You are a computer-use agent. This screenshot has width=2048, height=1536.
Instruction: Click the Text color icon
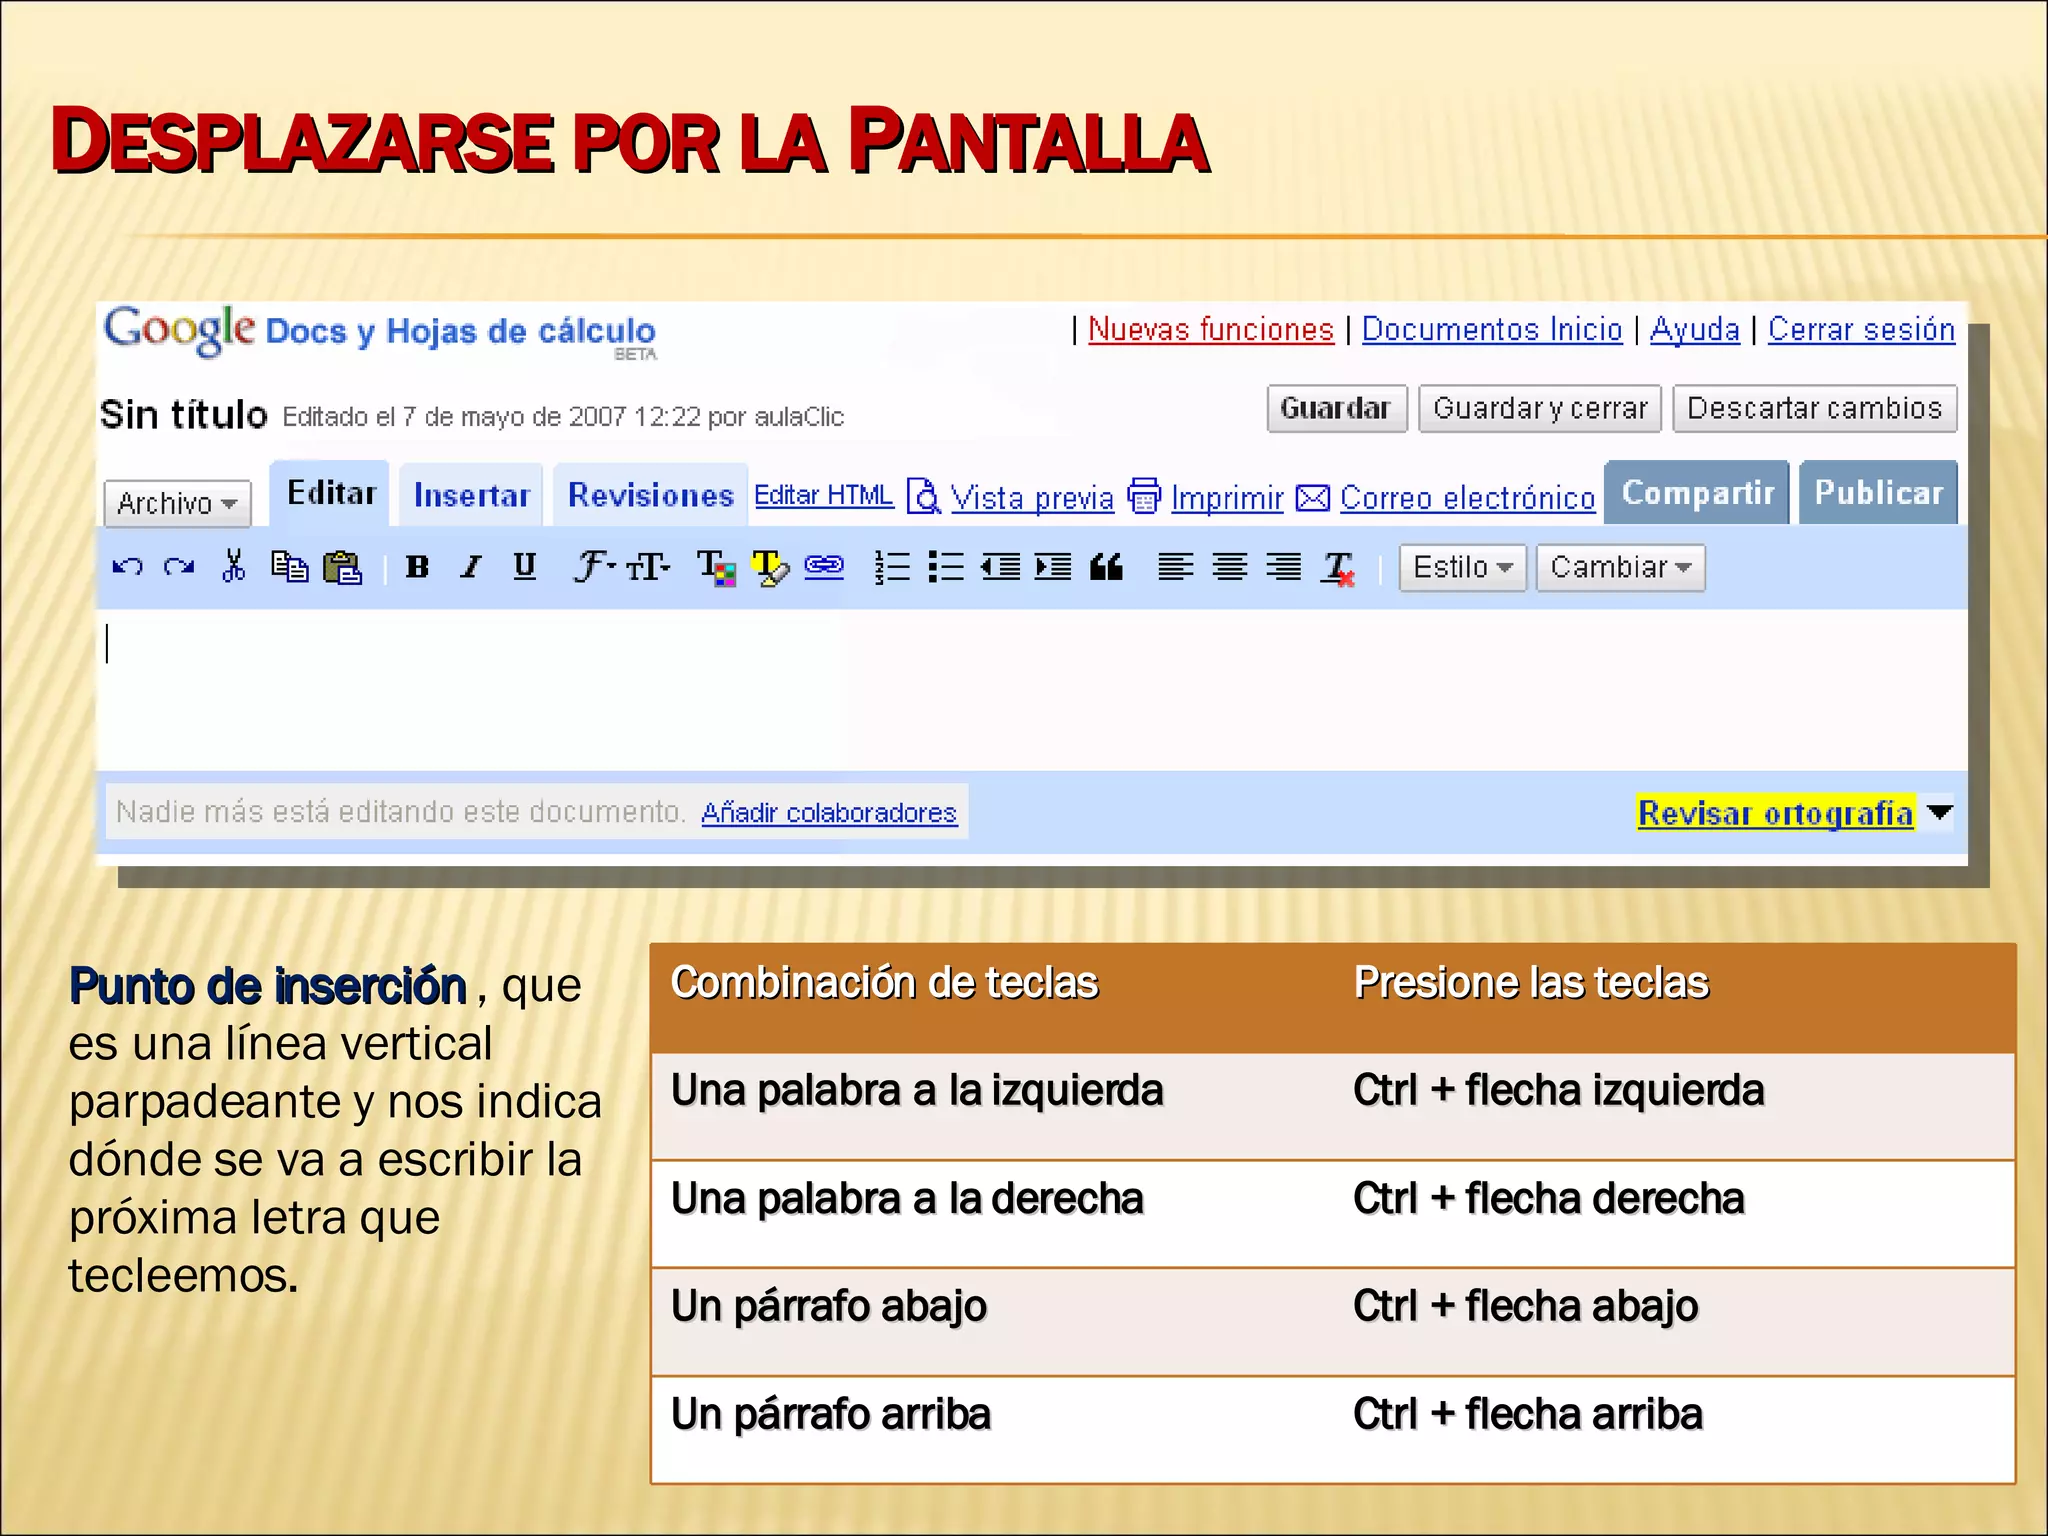716,567
